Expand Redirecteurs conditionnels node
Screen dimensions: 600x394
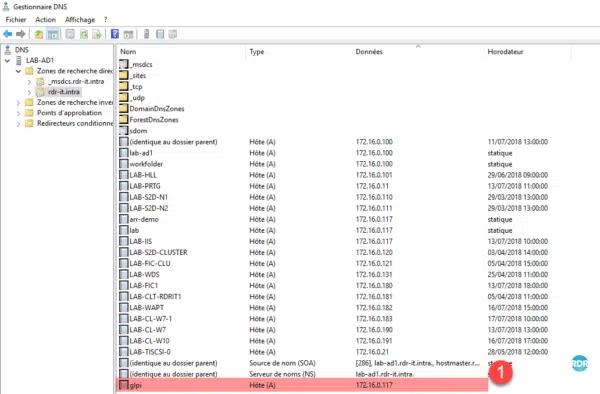pyautogui.click(x=18, y=124)
